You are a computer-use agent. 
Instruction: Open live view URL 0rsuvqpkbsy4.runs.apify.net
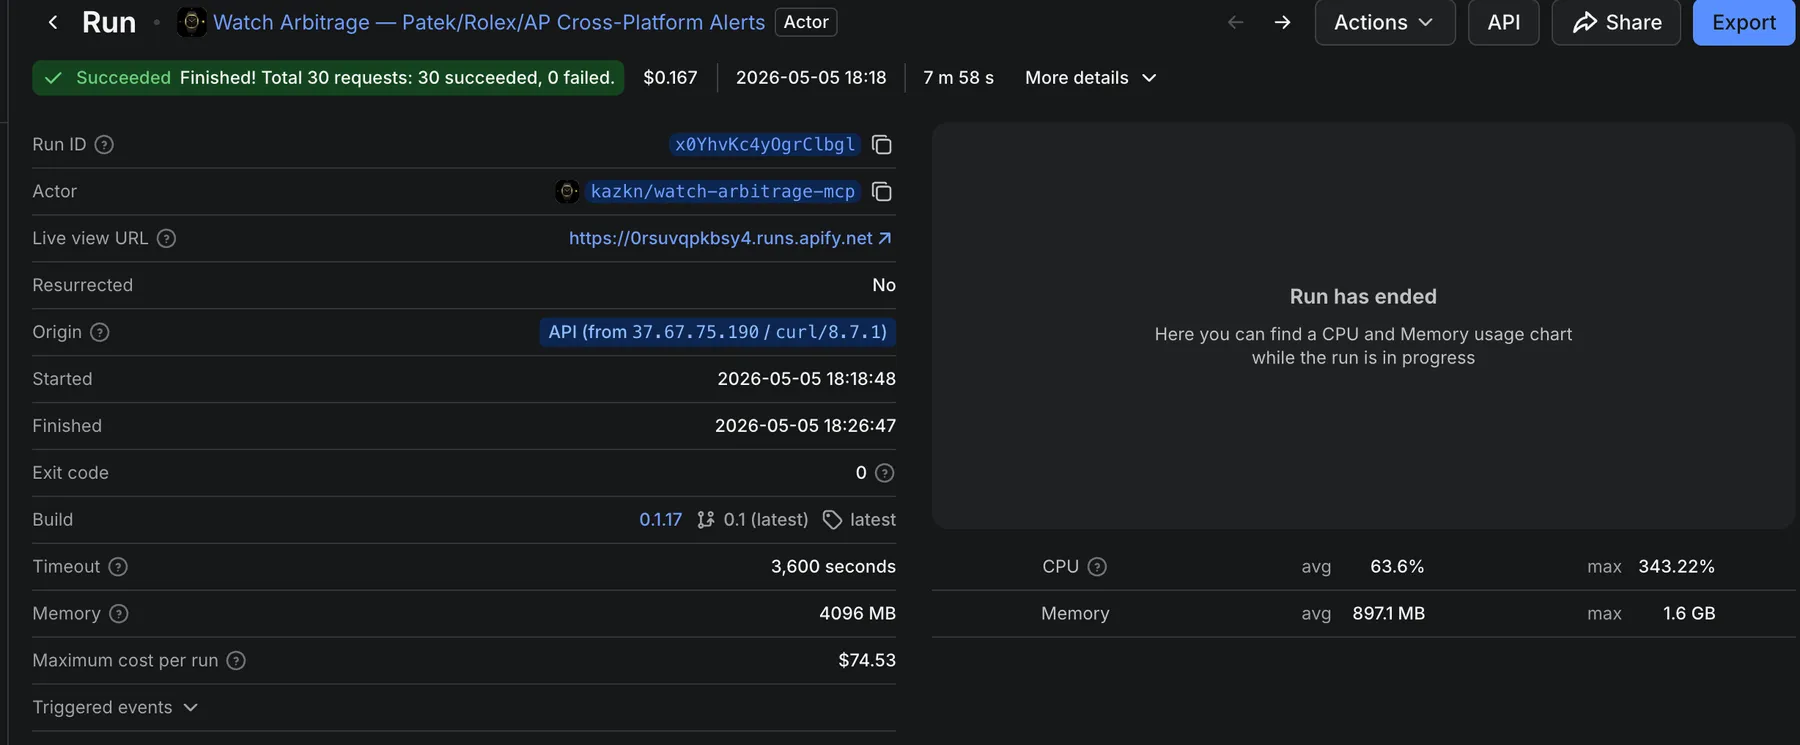point(730,239)
